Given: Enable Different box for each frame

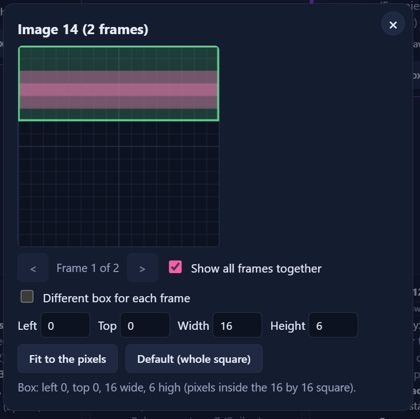Looking at the screenshot, I should click(x=27, y=296).
